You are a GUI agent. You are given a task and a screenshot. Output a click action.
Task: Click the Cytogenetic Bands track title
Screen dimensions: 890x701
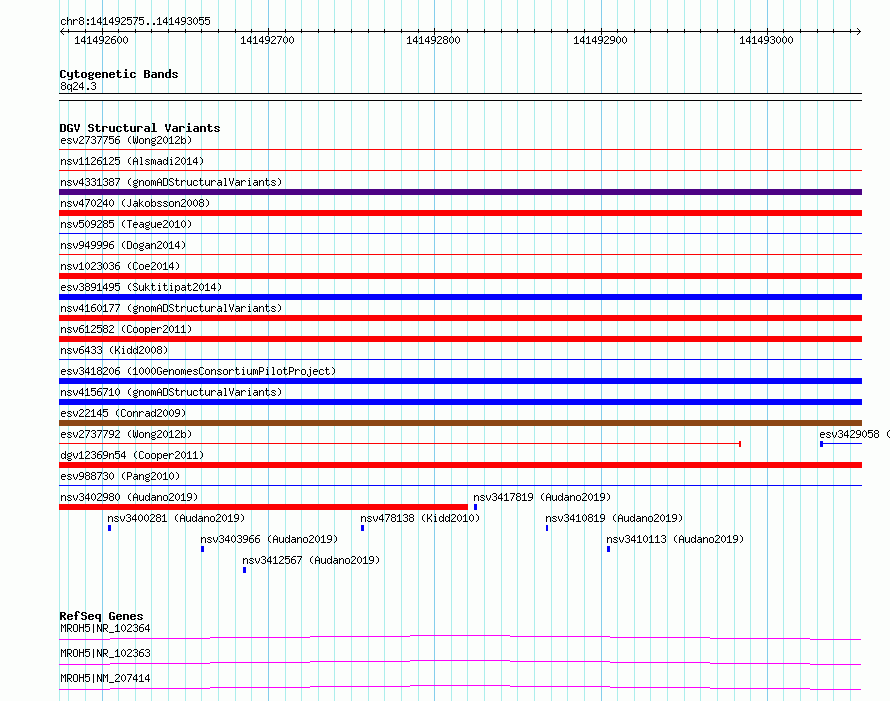click(x=119, y=74)
